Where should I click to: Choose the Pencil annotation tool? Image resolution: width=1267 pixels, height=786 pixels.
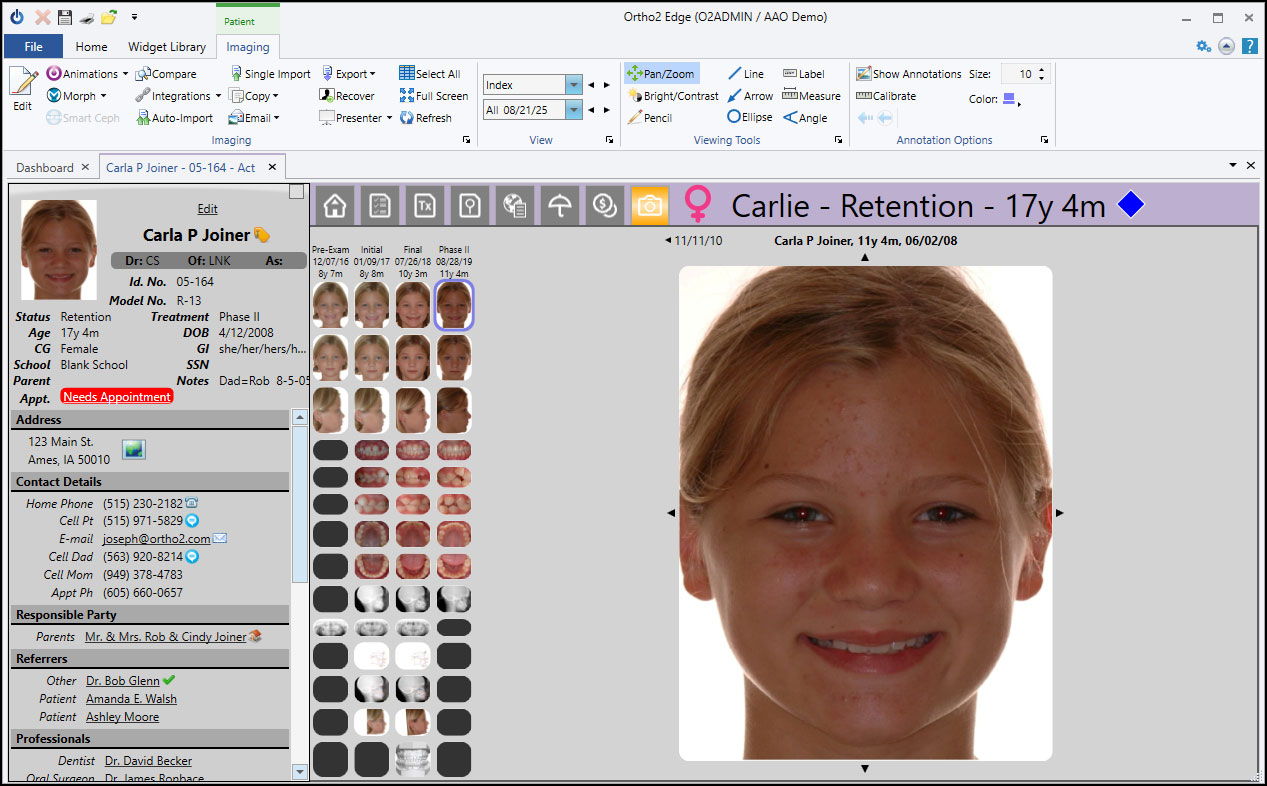click(650, 118)
